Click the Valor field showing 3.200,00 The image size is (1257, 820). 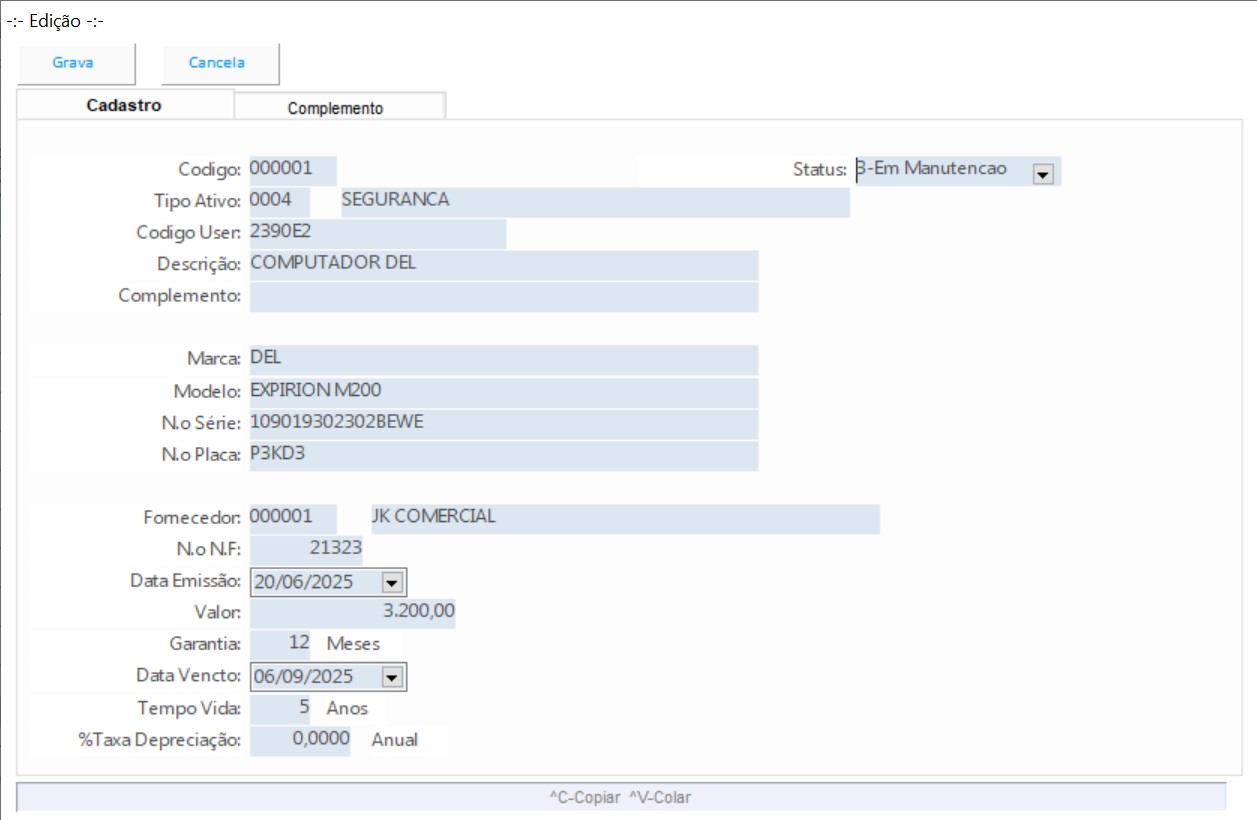click(352, 613)
